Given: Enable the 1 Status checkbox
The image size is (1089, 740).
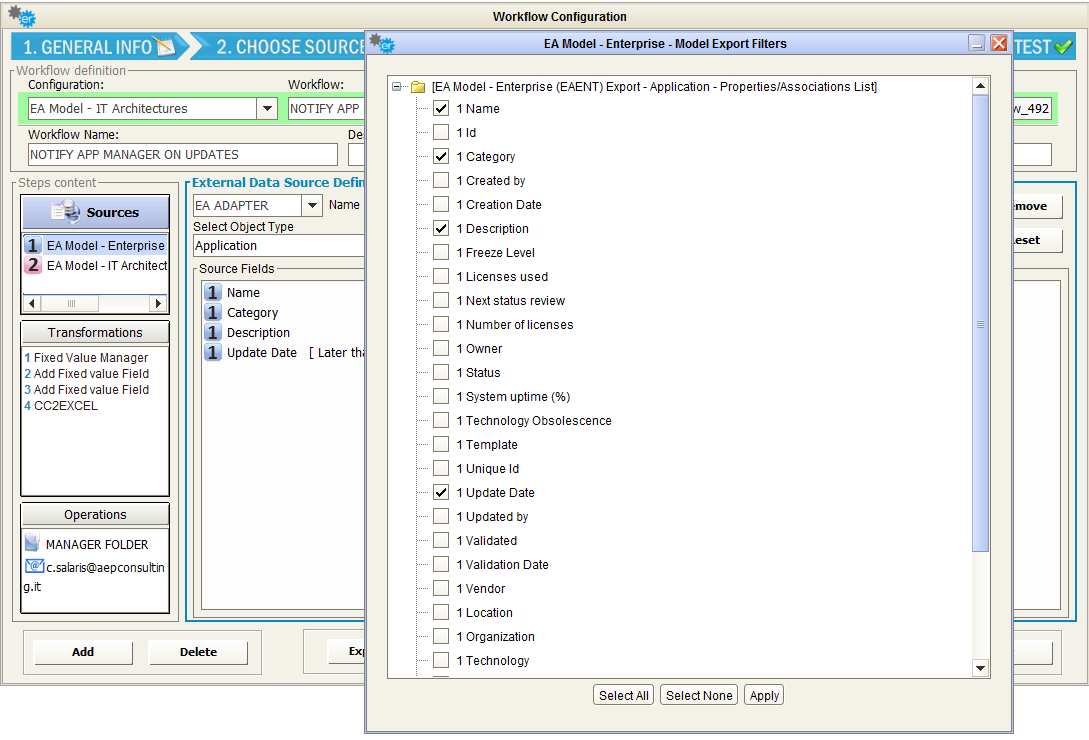Looking at the screenshot, I should [441, 372].
